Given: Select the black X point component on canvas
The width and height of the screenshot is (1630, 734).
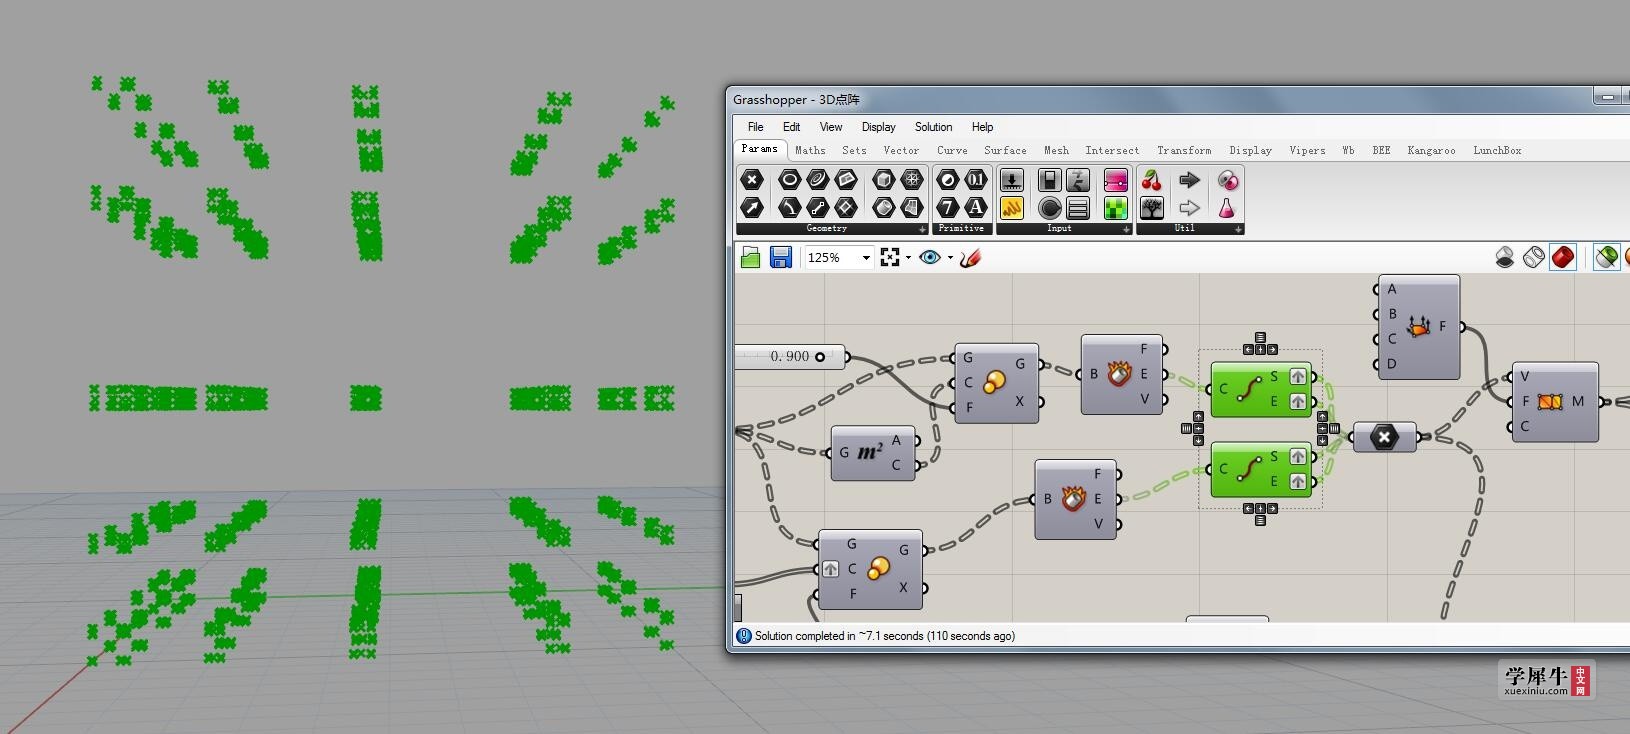Looking at the screenshot, I should [1385, 437].
